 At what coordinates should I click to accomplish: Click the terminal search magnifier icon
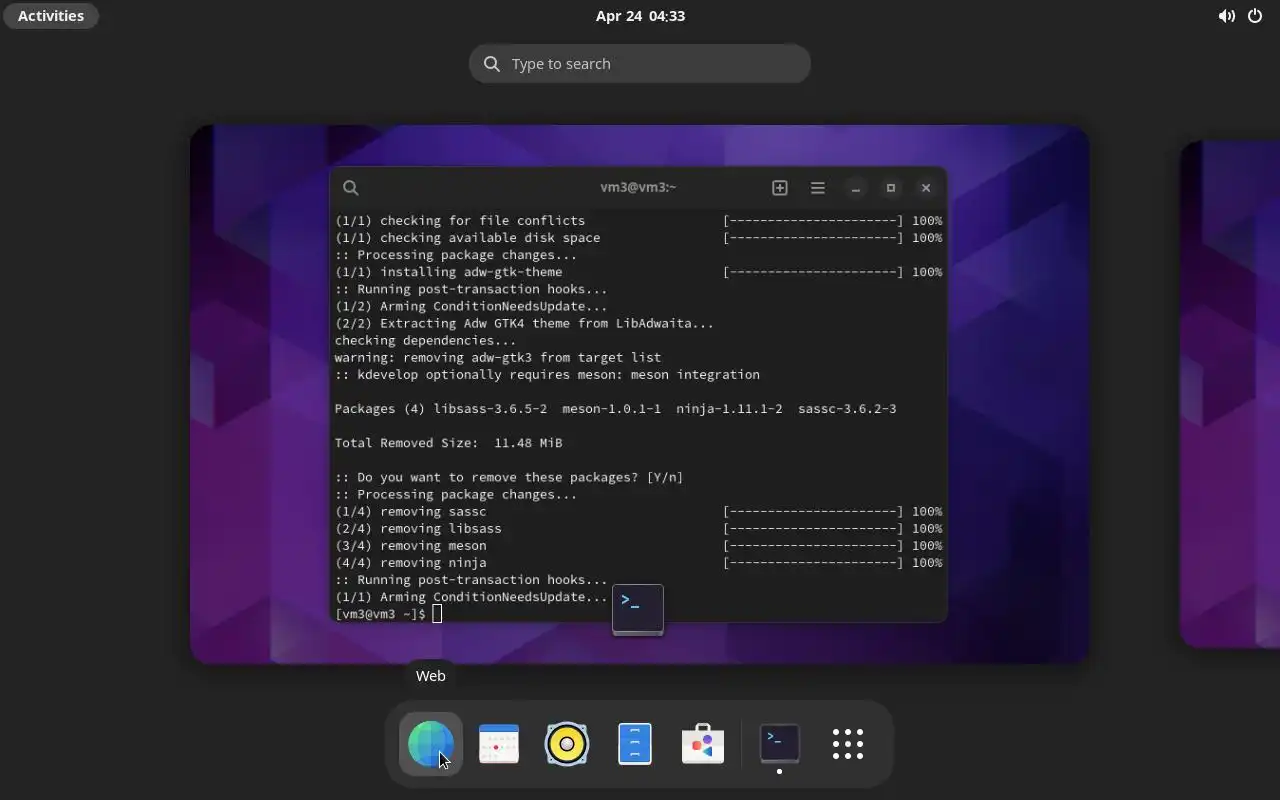click(x=351, y=188)
